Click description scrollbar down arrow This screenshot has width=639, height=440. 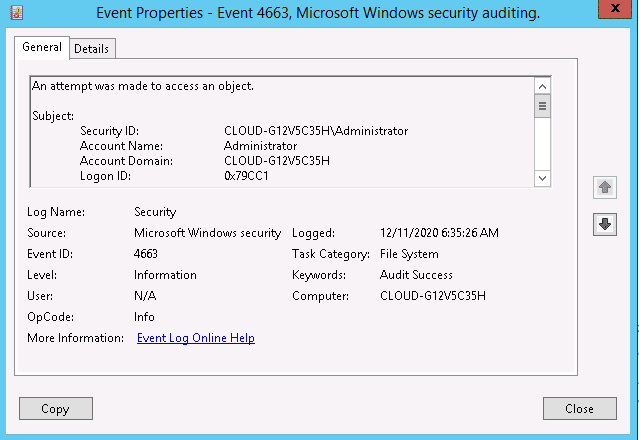point(542,178)
